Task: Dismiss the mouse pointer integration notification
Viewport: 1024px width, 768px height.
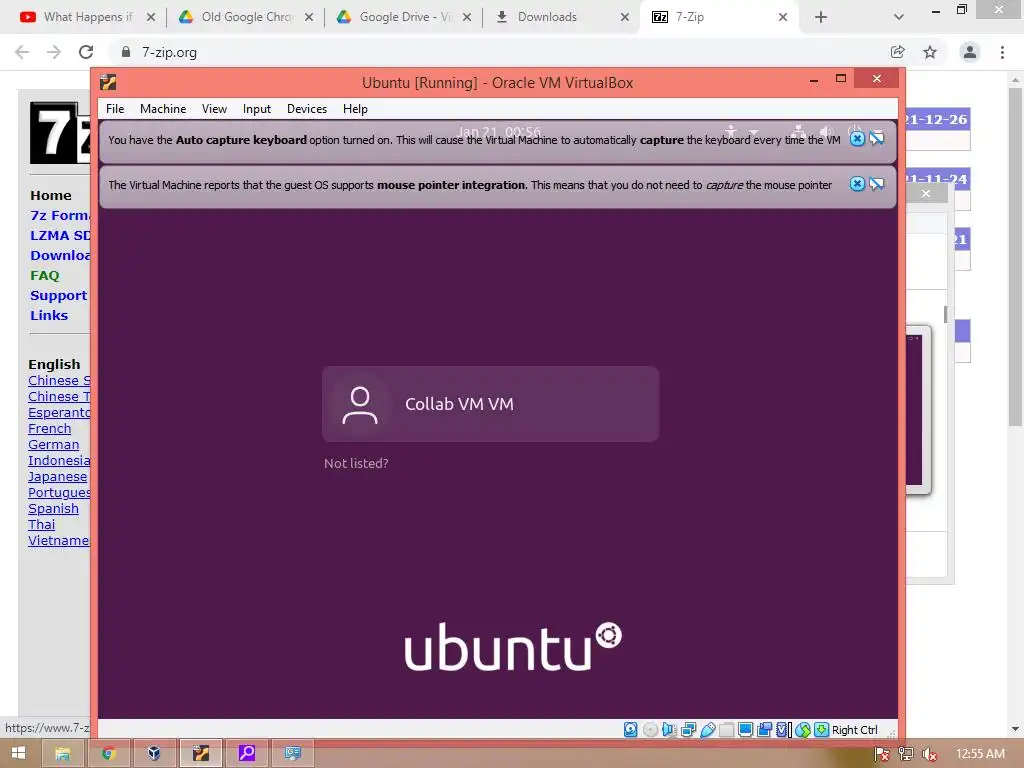Action: 857,184
